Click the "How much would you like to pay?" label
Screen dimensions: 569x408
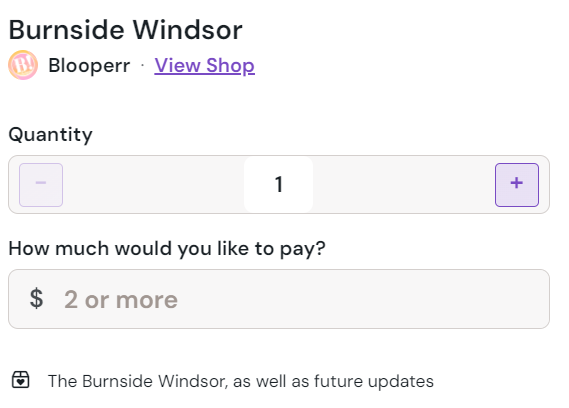click(167, 249)
